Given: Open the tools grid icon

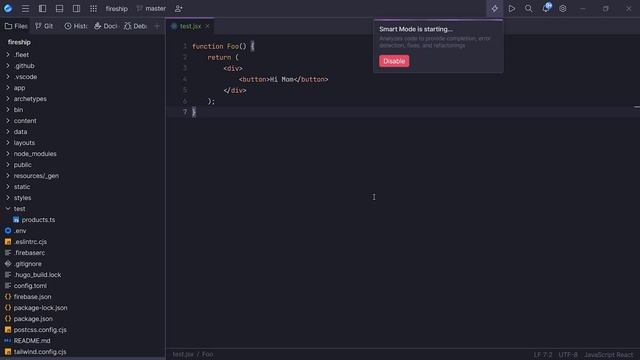Looking at the screenshot, I should [93, 9].
